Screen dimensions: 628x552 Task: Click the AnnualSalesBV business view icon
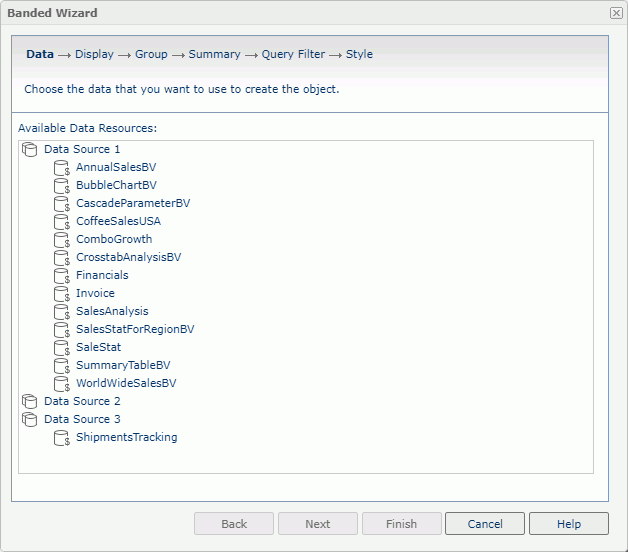(x=62, y=168)
